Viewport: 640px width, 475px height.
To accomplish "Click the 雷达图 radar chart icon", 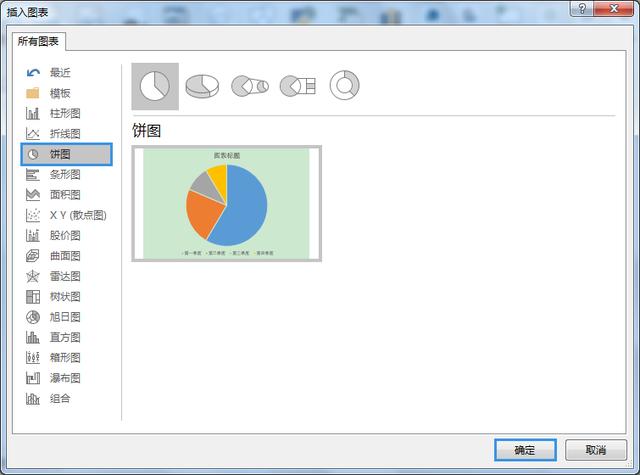I will coord(33,276).
